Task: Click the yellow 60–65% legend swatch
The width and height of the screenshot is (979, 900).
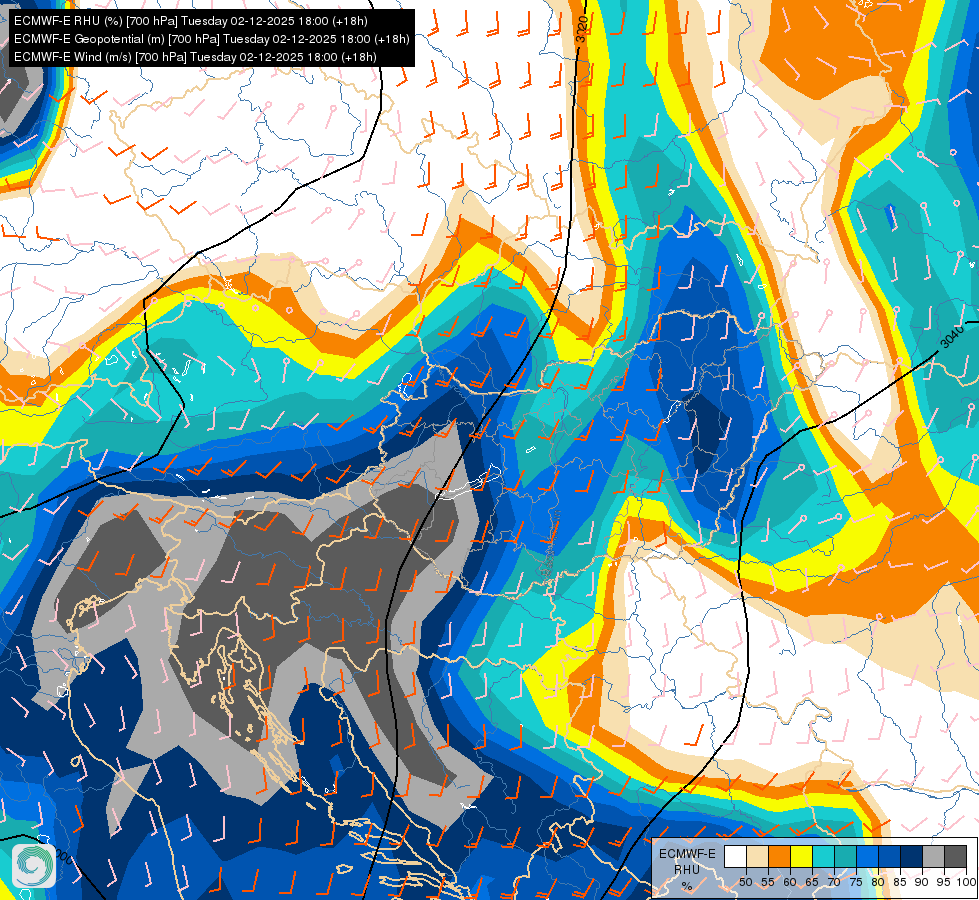Action: 802,856
